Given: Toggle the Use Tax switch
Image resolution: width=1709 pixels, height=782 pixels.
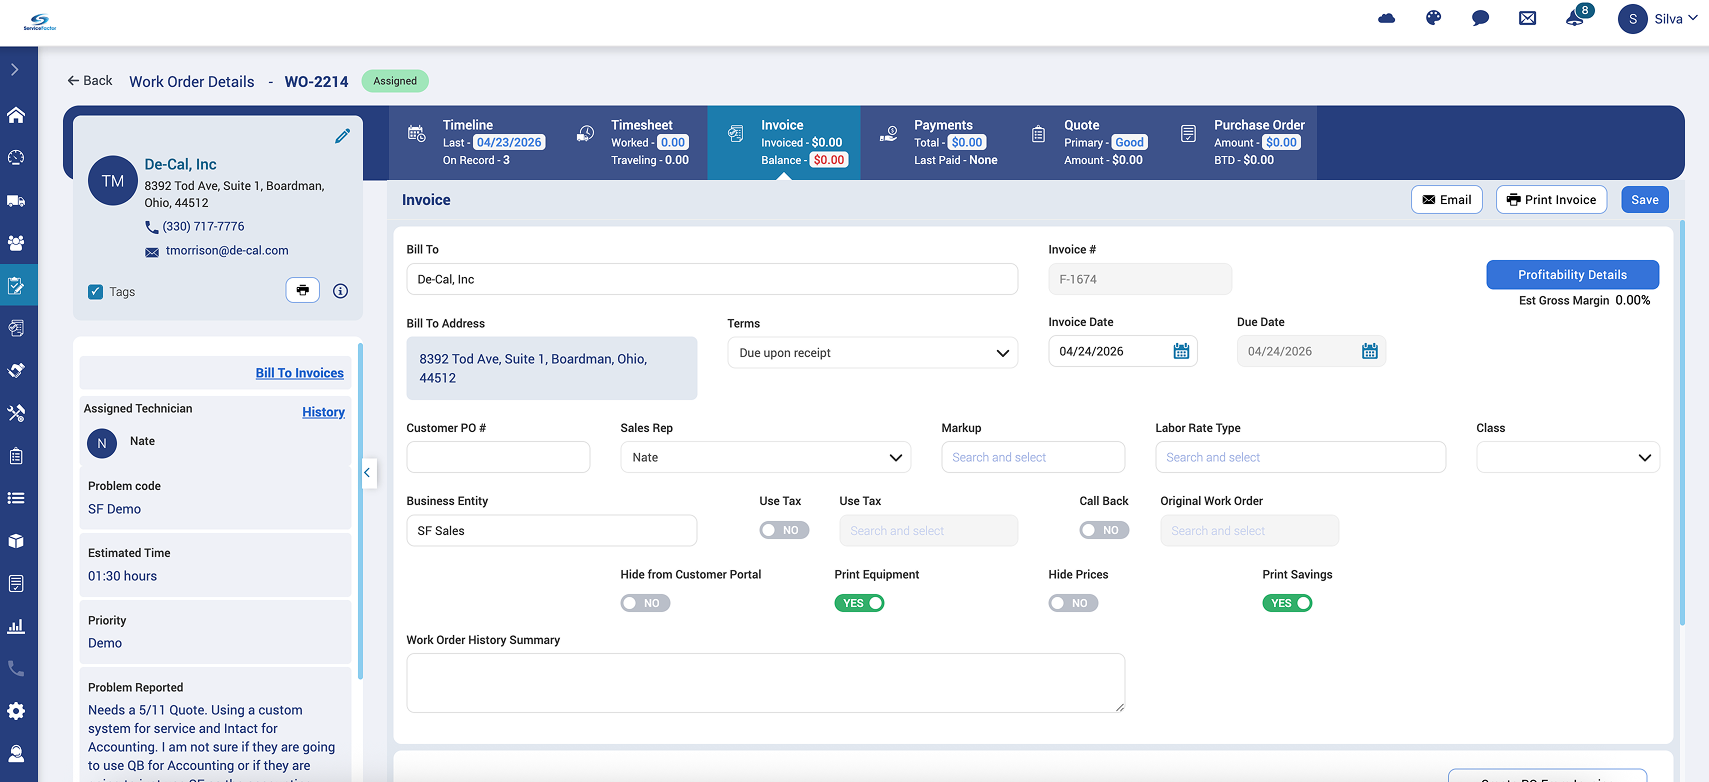Looking at the screenshot, I should click(x=784, y=530).
